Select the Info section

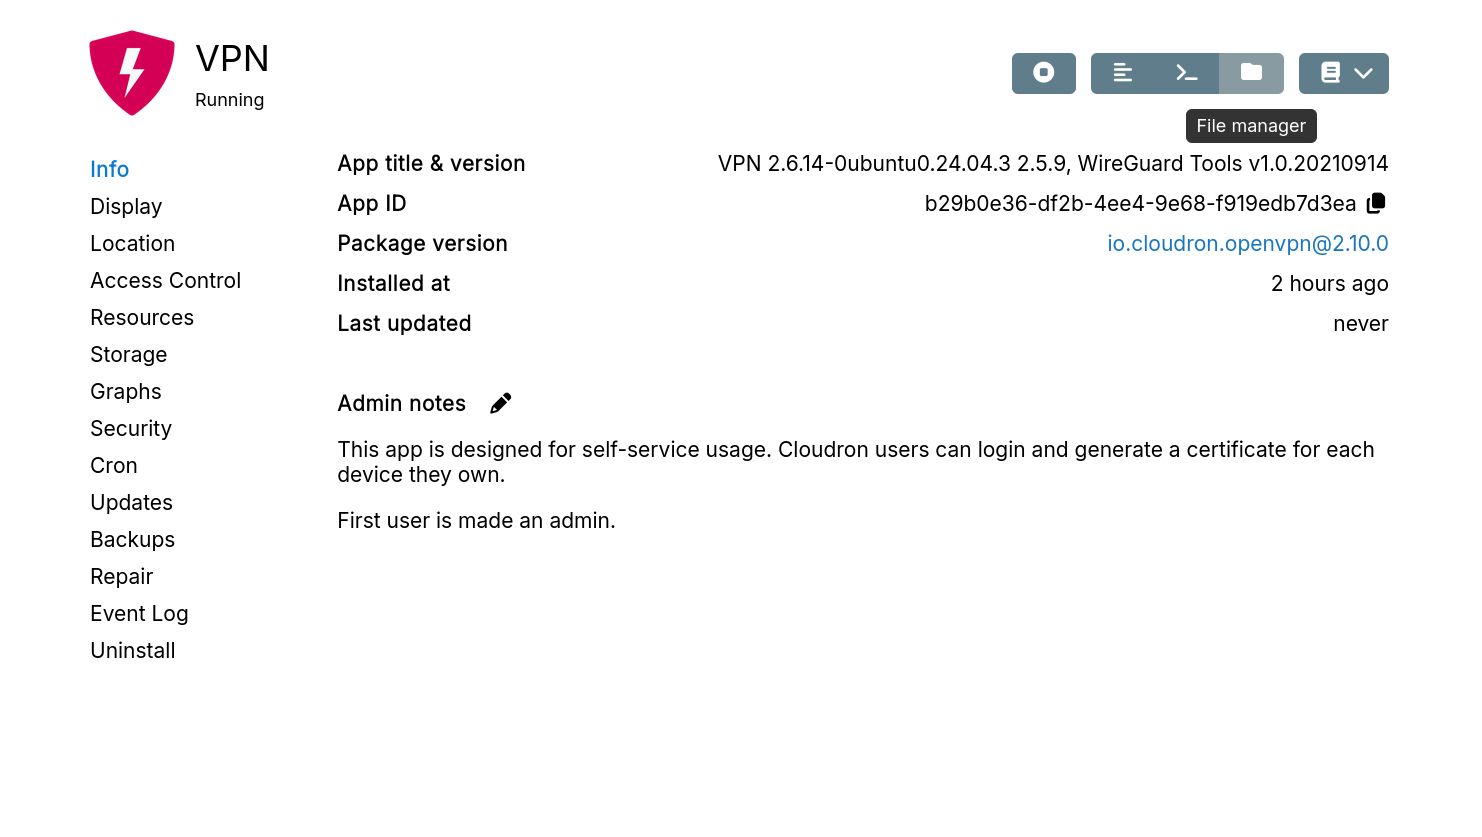click(x=109, y=169)
